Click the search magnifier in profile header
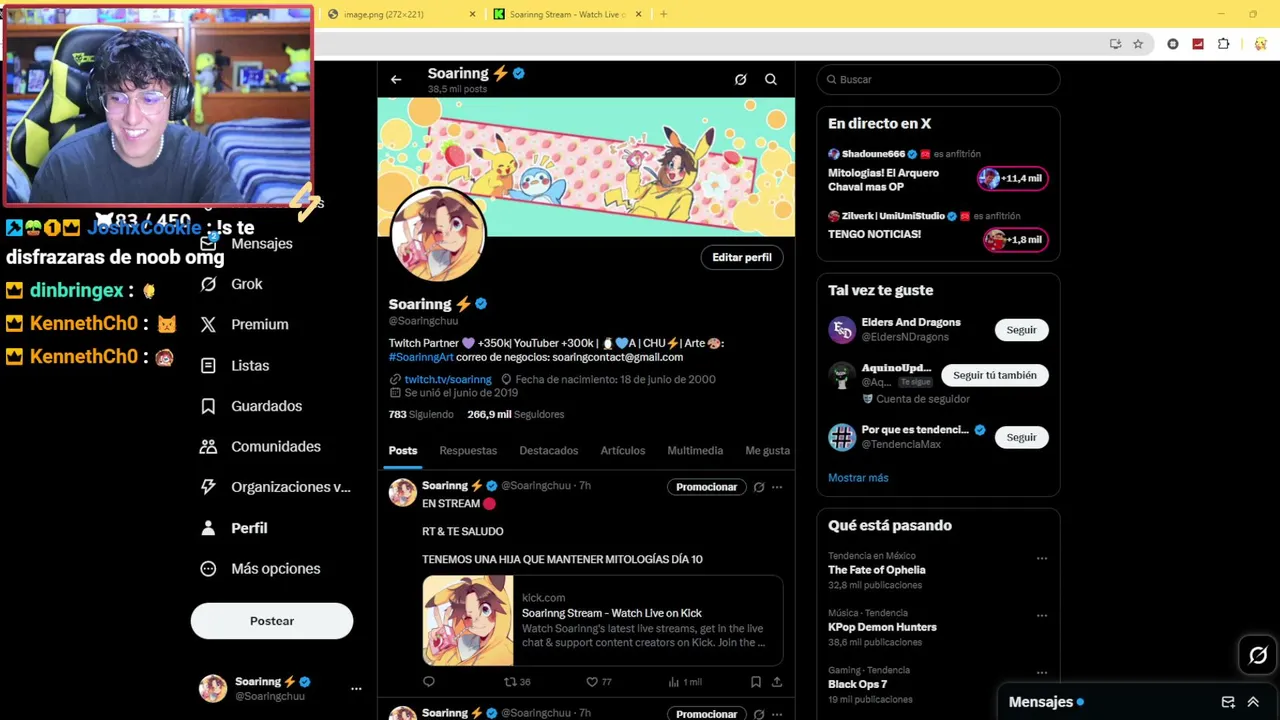This screenshot has height=720, width=1280. [x=771, y=79]
